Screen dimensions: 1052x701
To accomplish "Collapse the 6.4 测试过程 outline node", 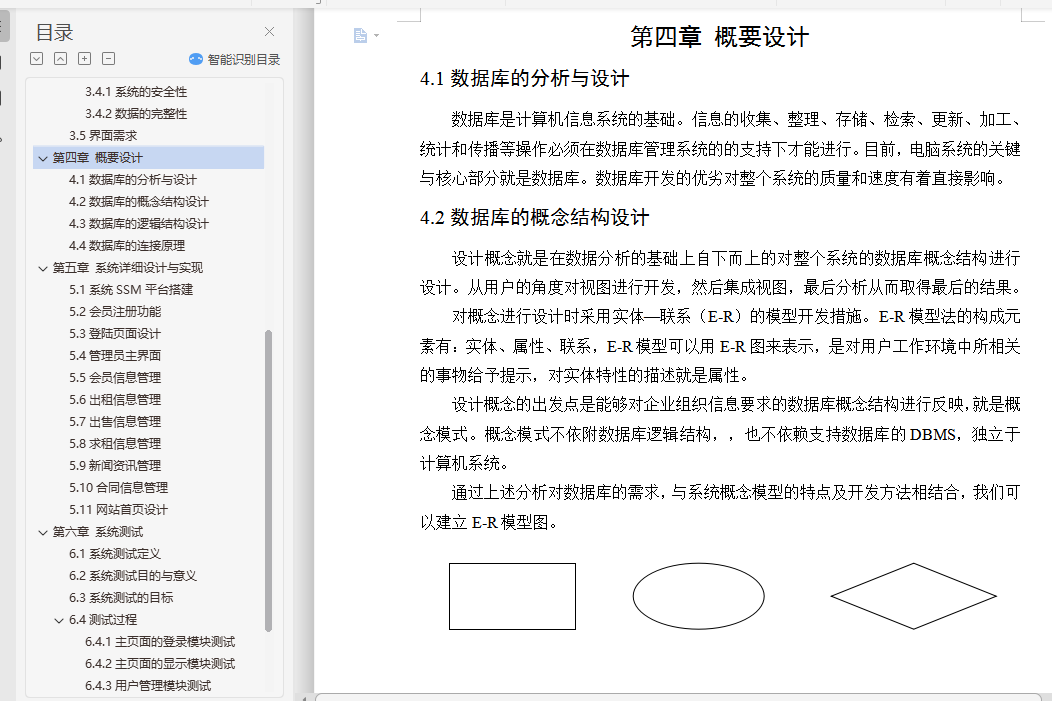I will click(59, 621).
